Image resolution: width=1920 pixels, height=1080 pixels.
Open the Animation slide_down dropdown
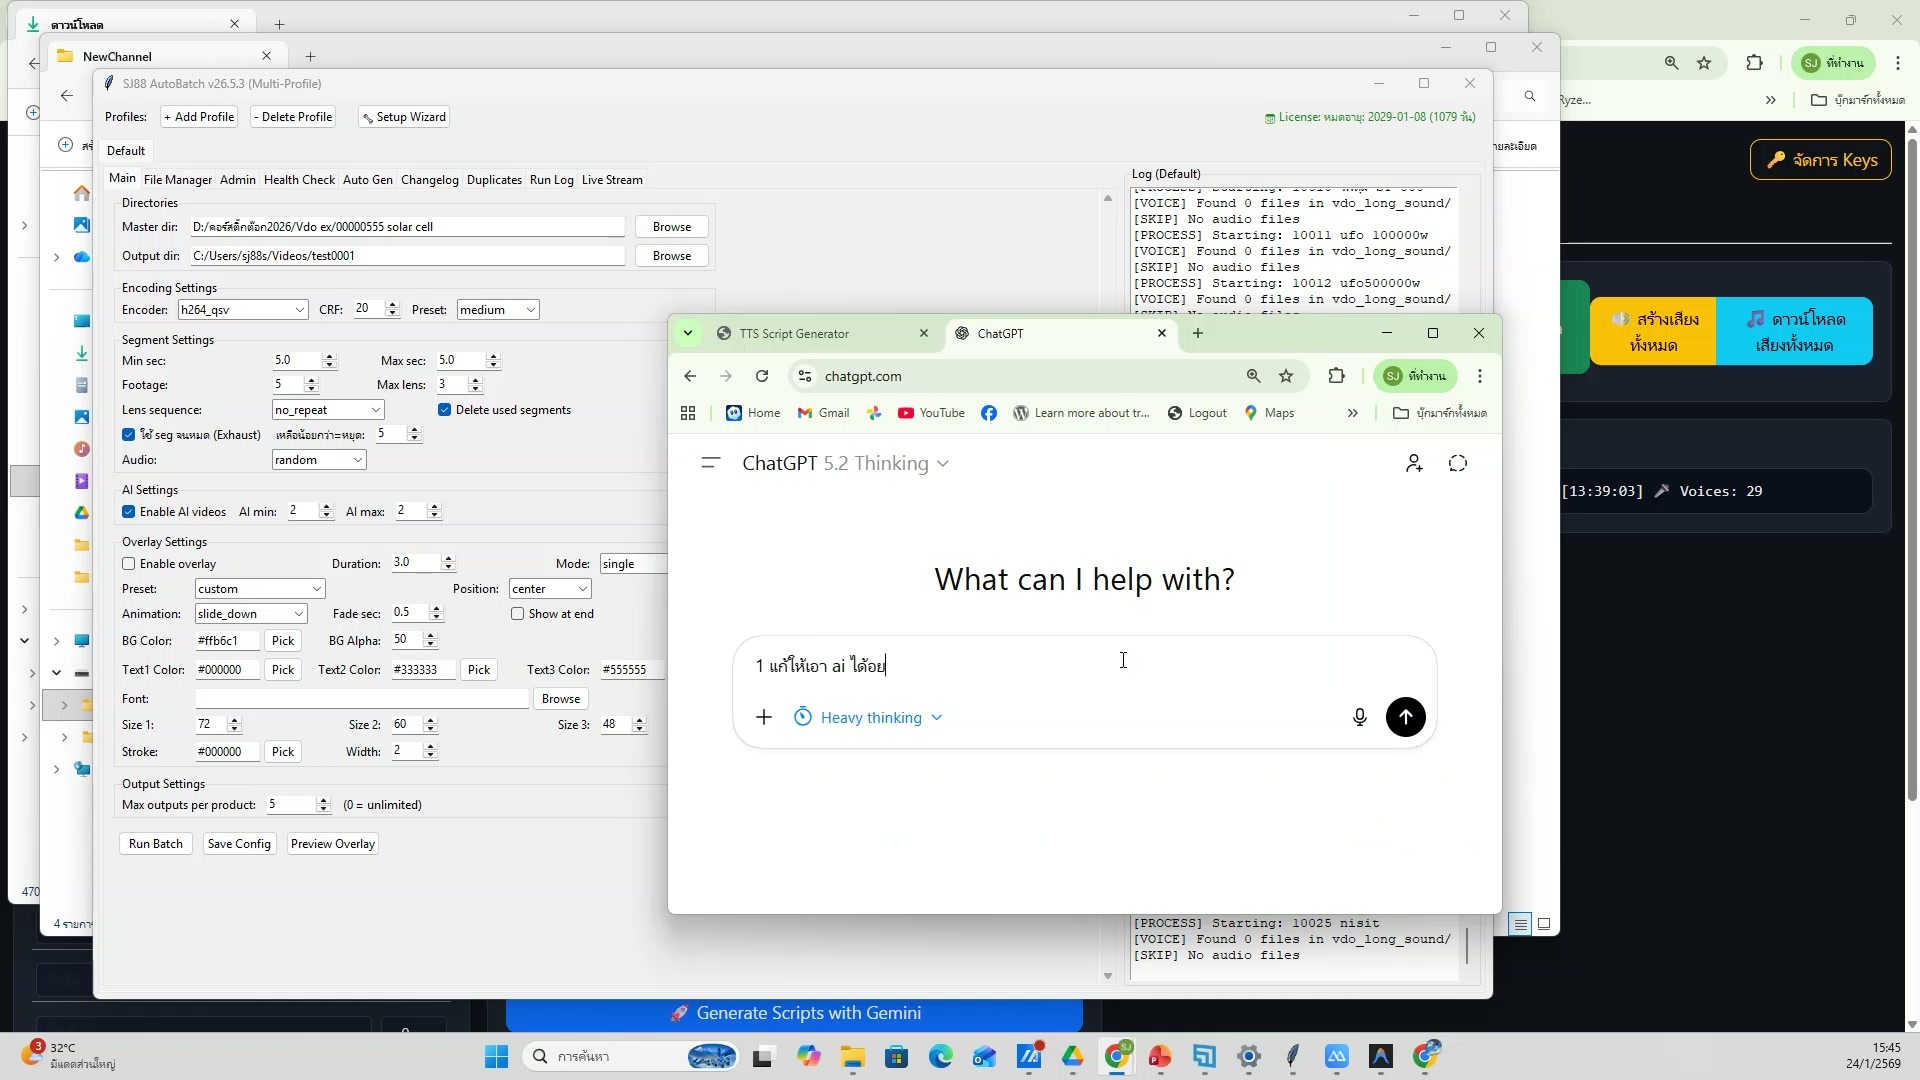pos(251,614)
